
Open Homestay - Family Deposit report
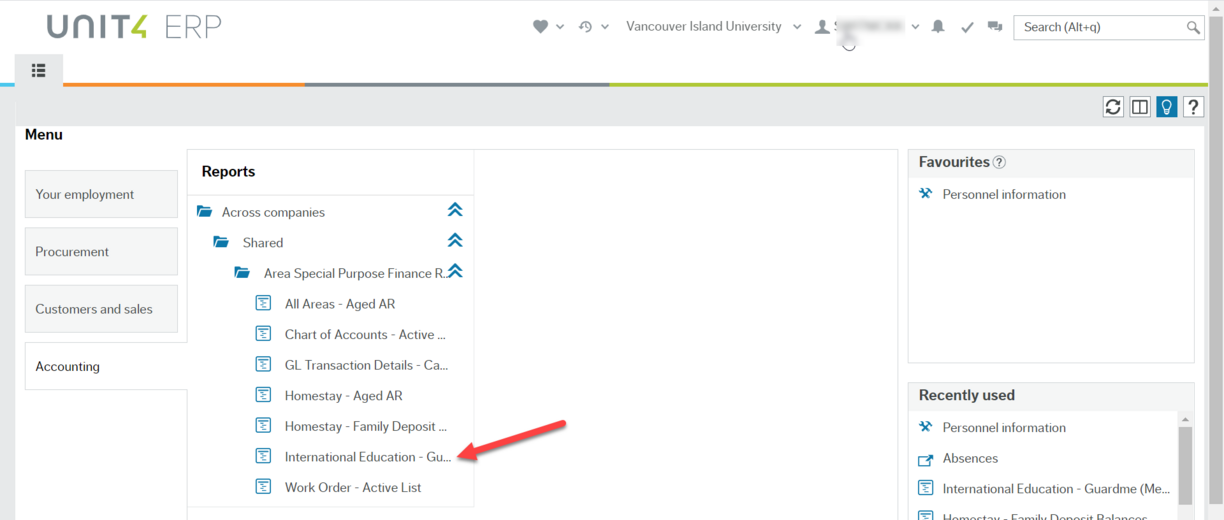point(366,426)
